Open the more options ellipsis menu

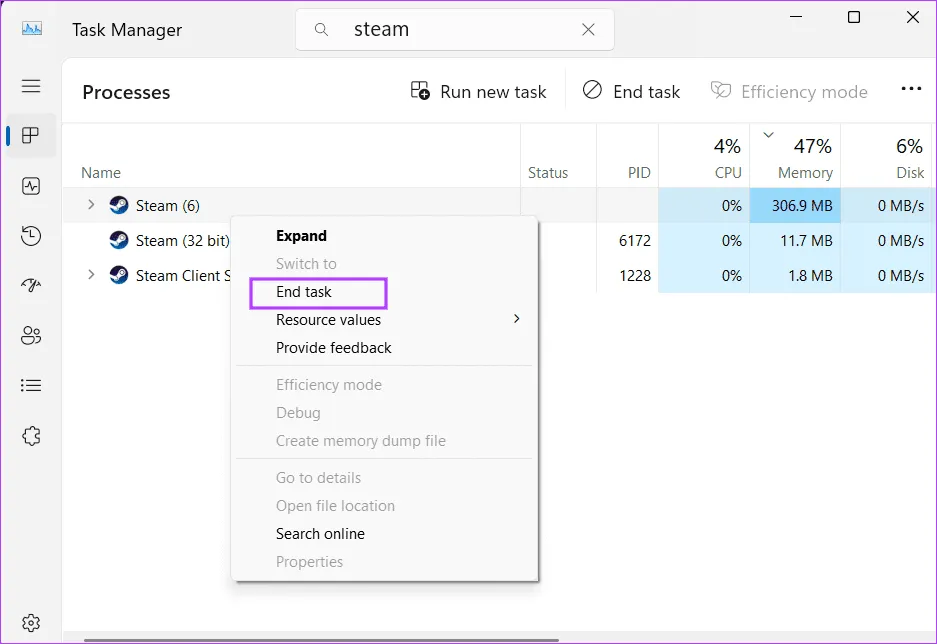coord(910,90)
